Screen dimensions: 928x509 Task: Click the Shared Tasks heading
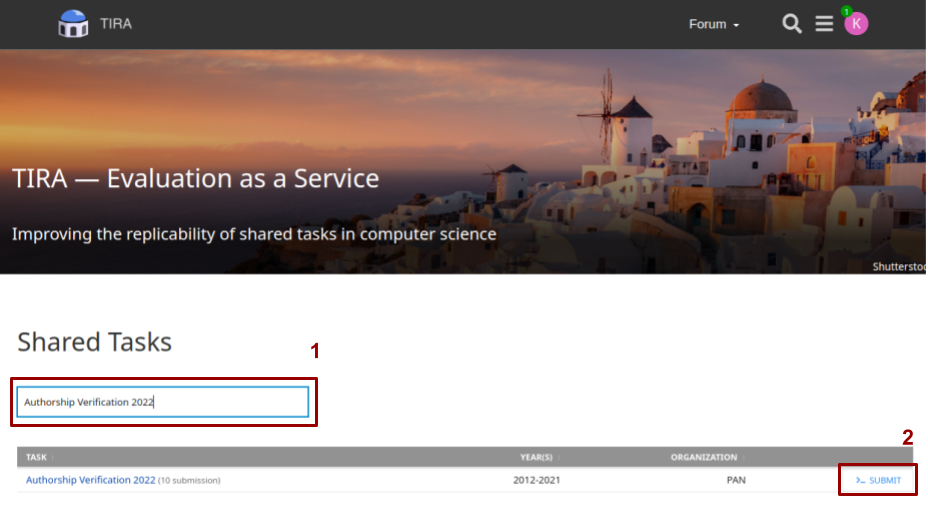click(x=95, y=342)
